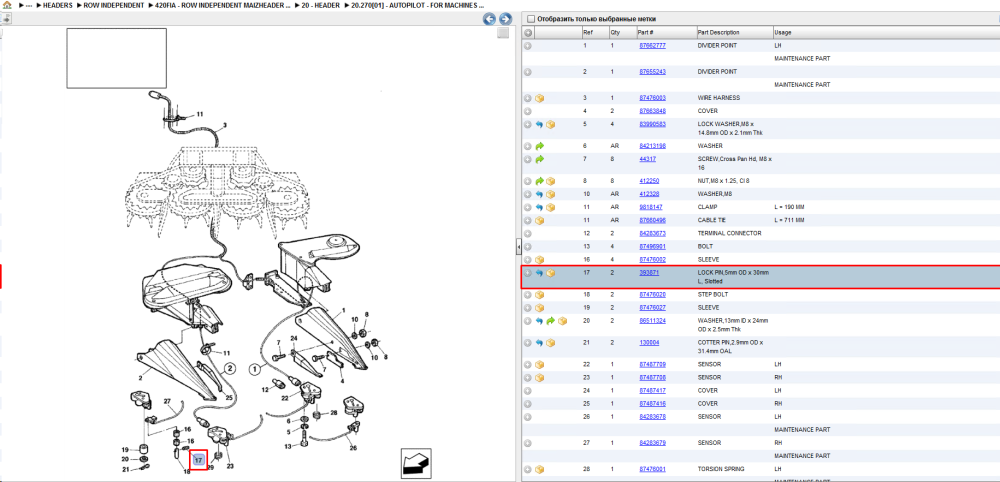Screen dimensions: 1000x482
Task: Add part 87662777 DIVIDER POINT with its plus icon
Action: [528, 46]
